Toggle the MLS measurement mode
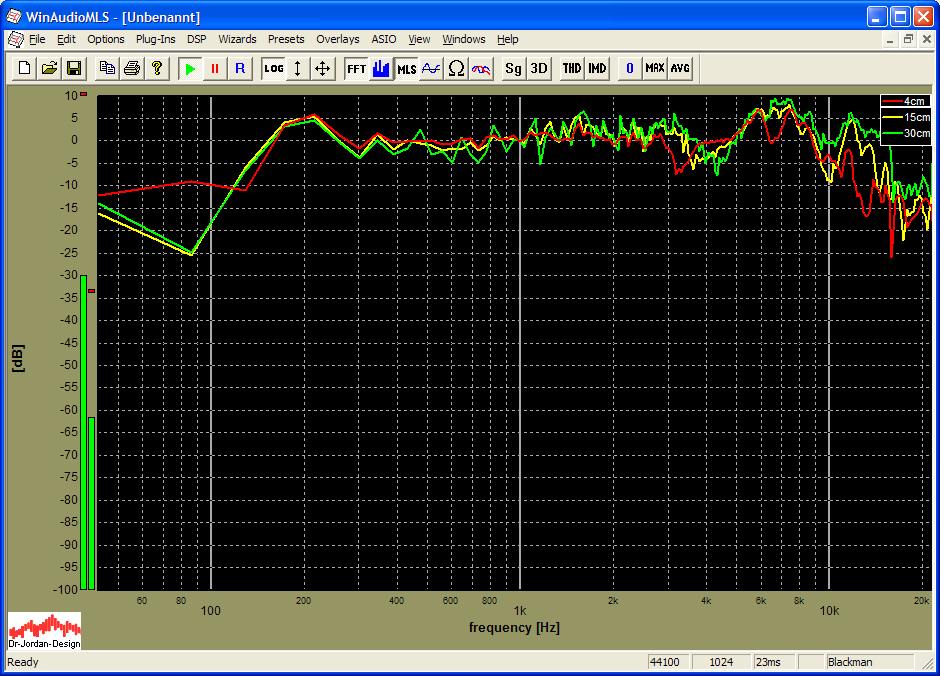 coord(406,68)
